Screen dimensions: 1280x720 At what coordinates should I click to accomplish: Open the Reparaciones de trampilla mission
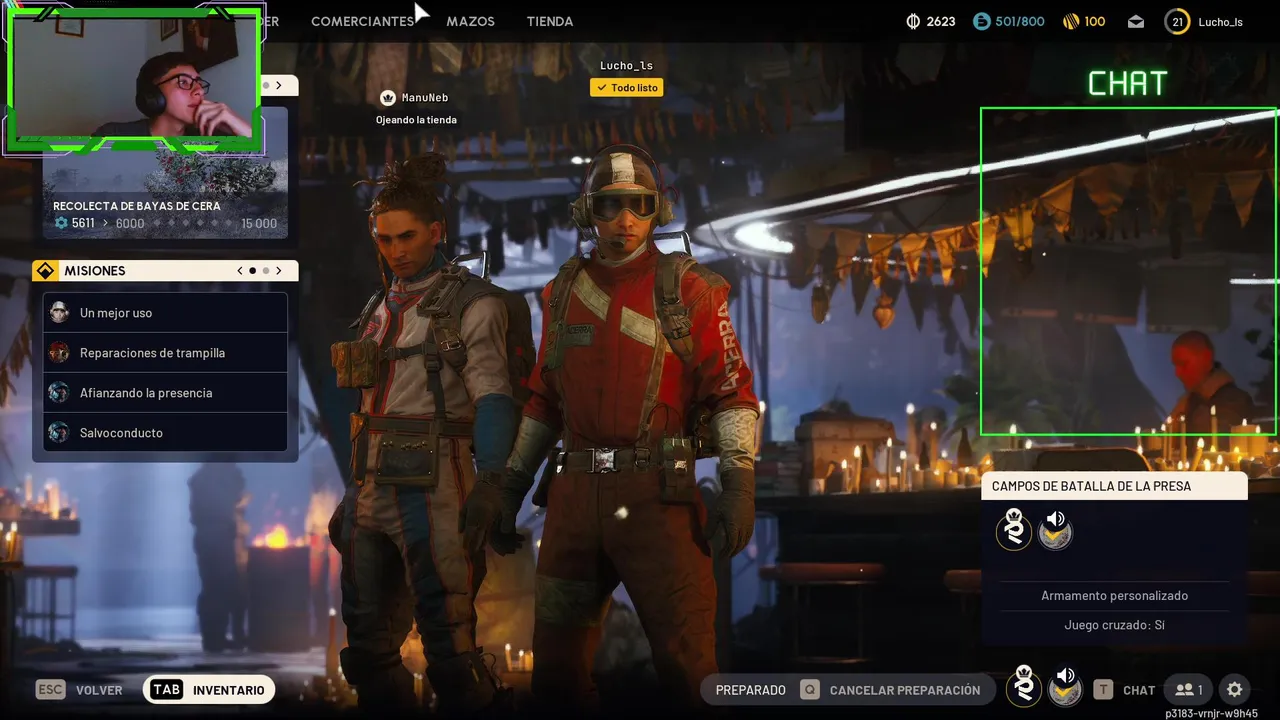click(165, 352)
